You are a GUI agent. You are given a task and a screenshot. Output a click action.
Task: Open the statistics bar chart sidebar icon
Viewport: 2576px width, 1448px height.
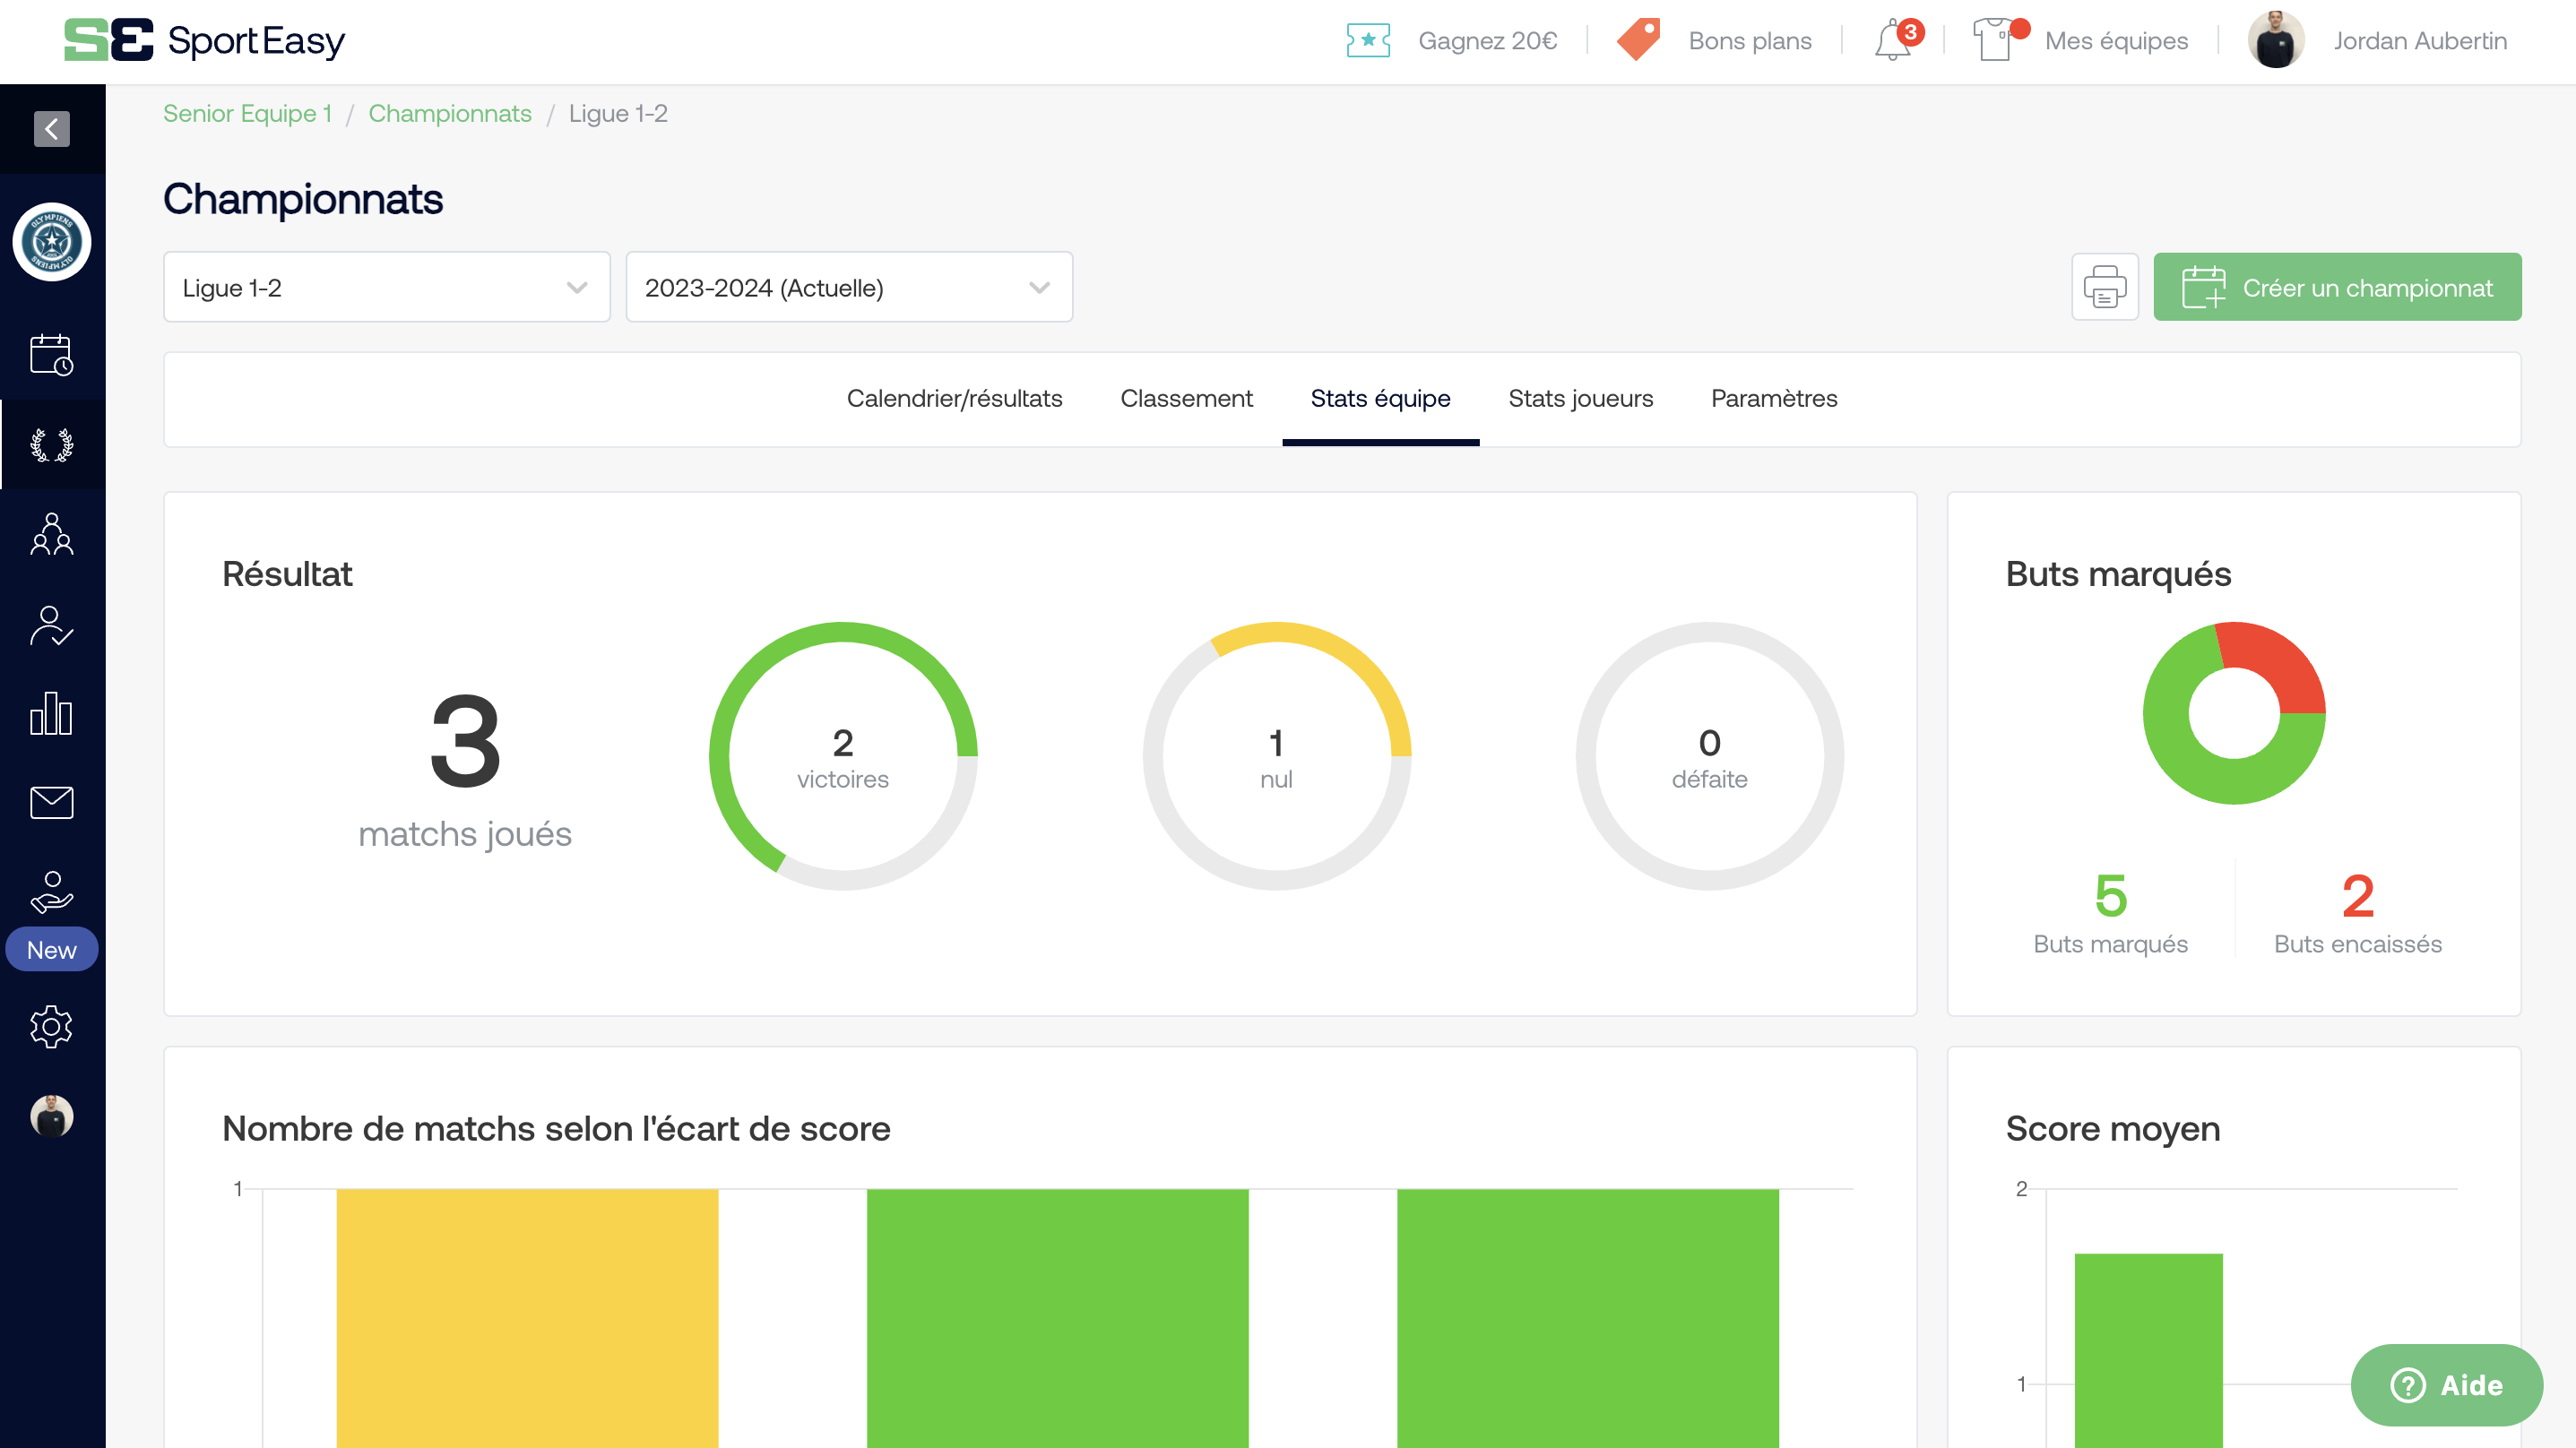(x=52, y=714)
